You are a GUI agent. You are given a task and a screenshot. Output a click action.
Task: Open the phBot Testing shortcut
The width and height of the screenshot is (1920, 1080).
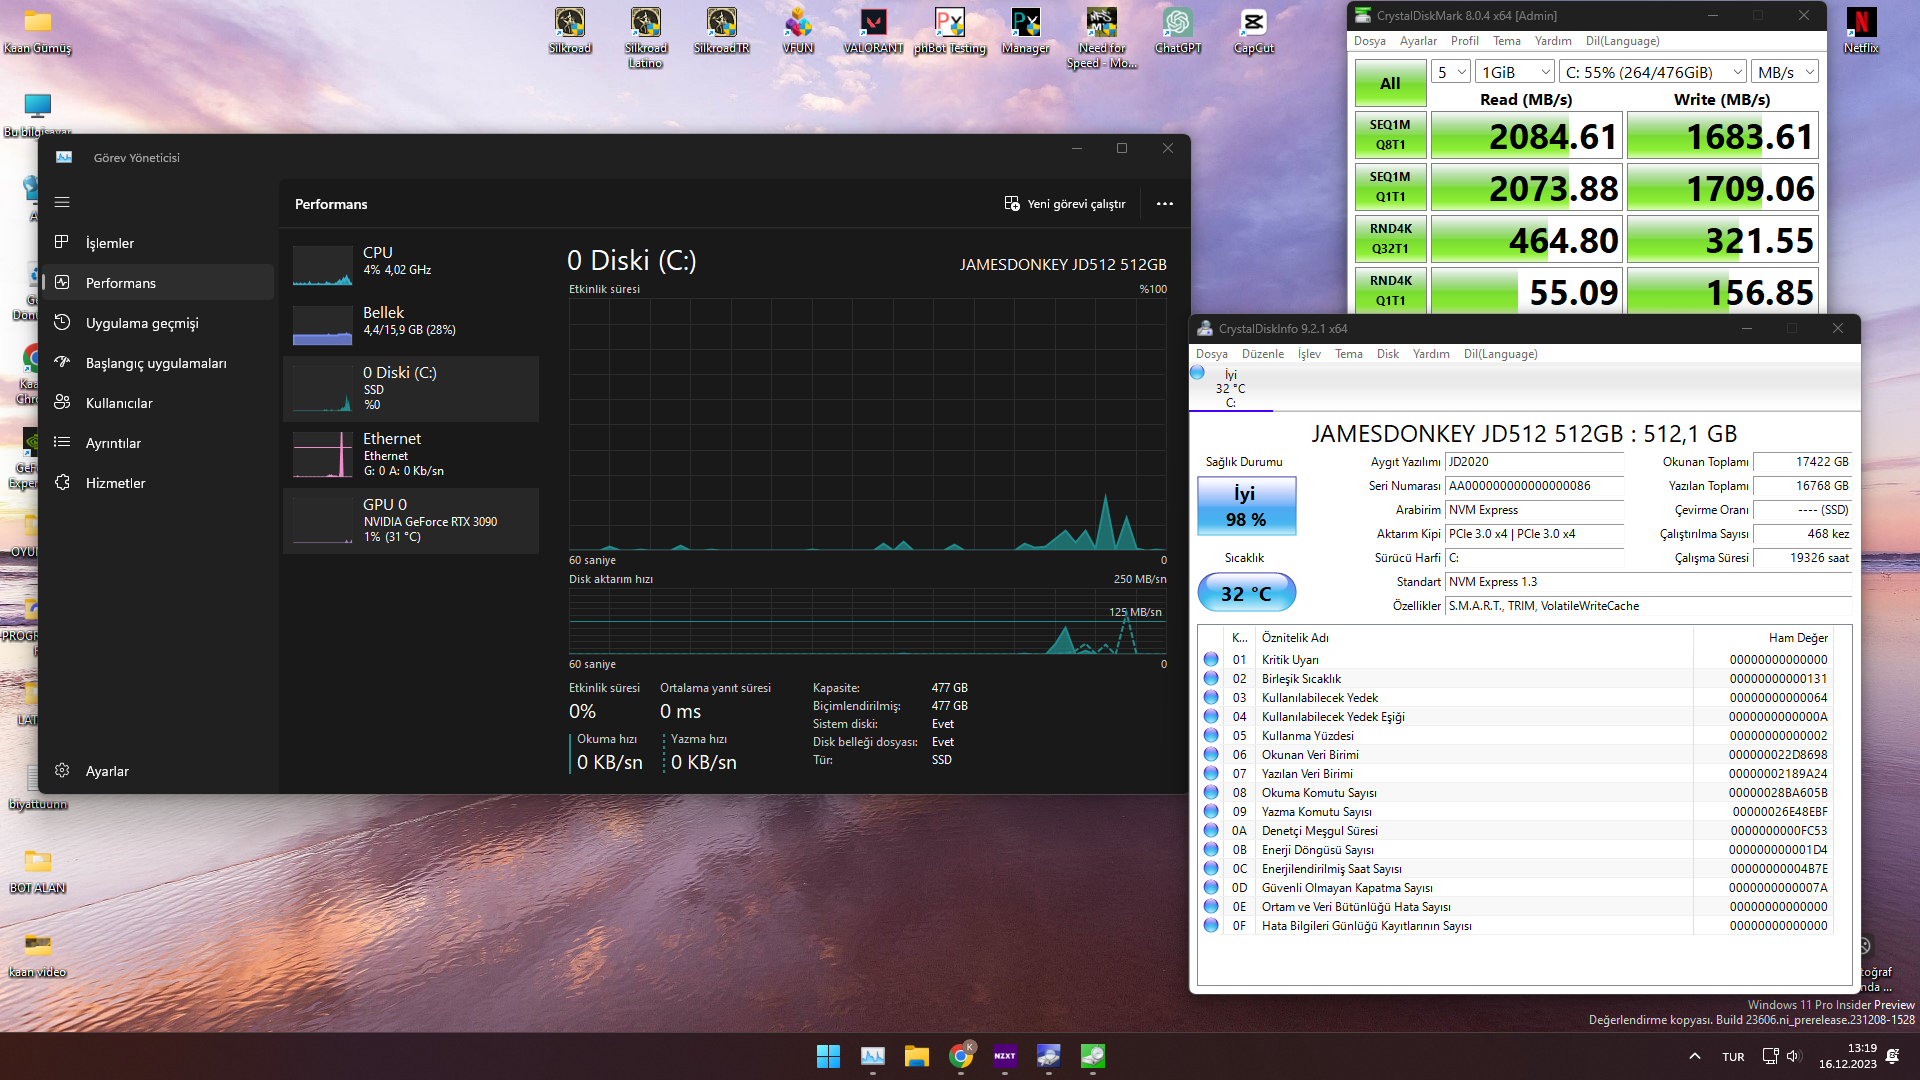949,31
